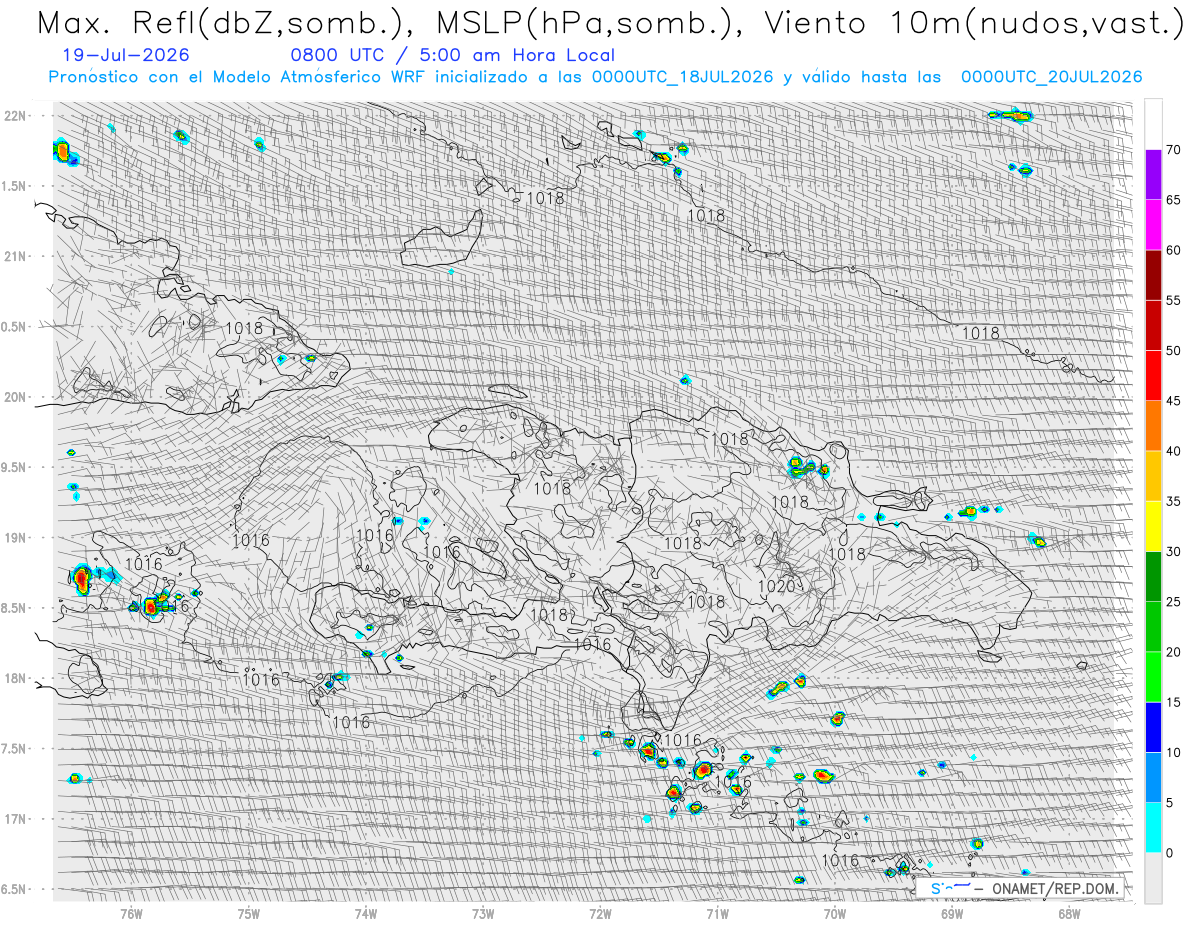
Task: Select the dark red 55–60 dBZ legend segment
Action: 1154,275
